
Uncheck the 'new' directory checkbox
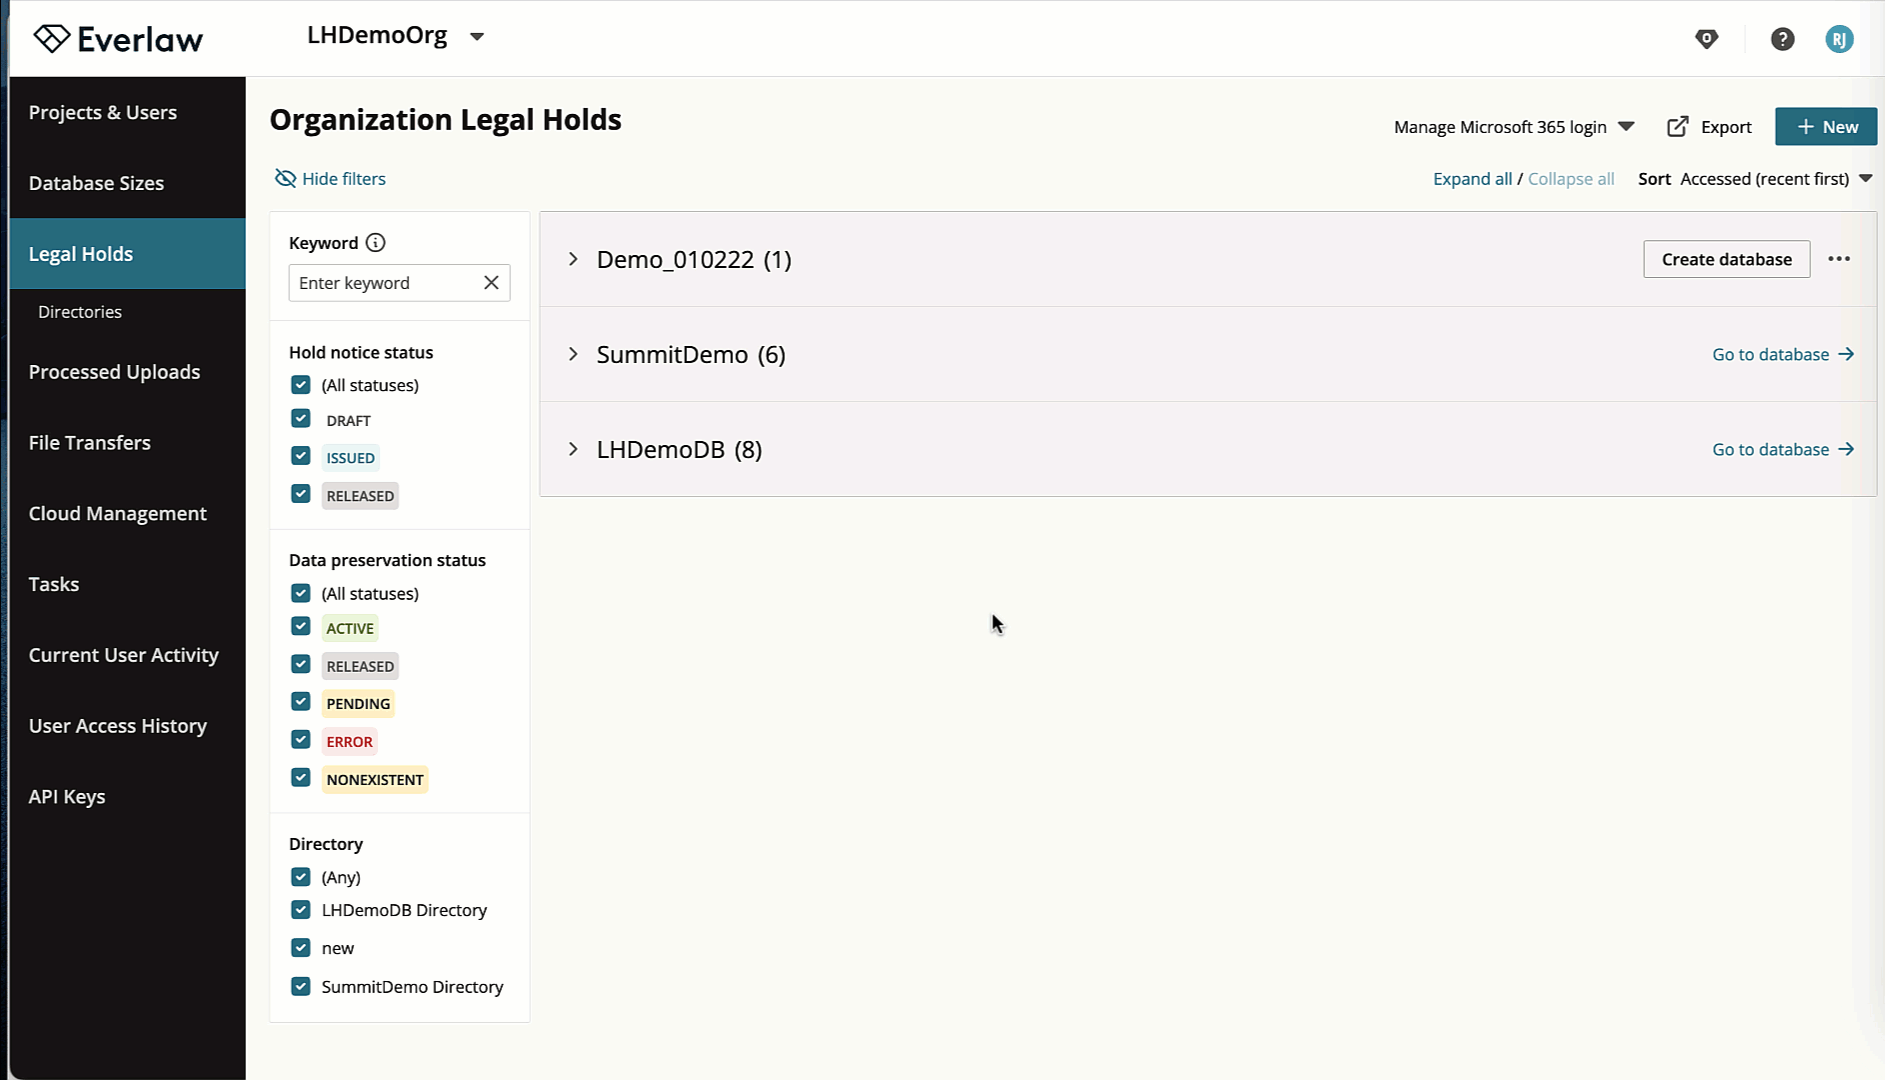click(x=301, y=948)
